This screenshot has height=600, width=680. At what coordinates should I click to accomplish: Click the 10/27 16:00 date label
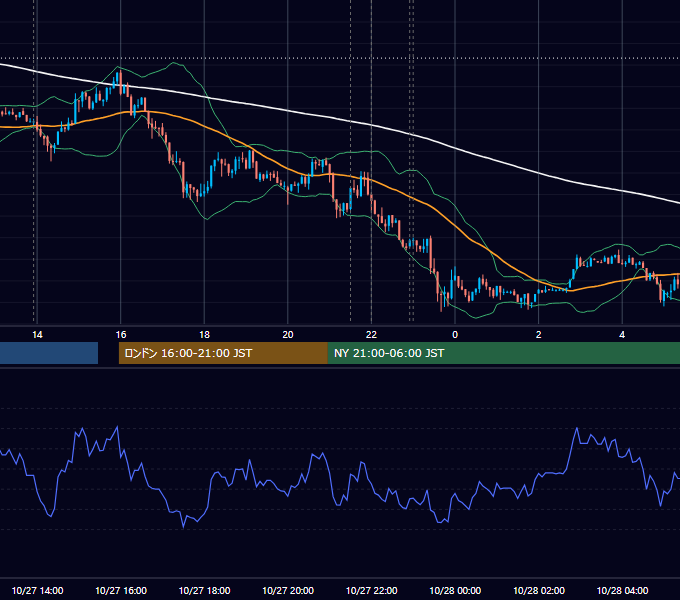pyautogui.click(x=121, y=590)
